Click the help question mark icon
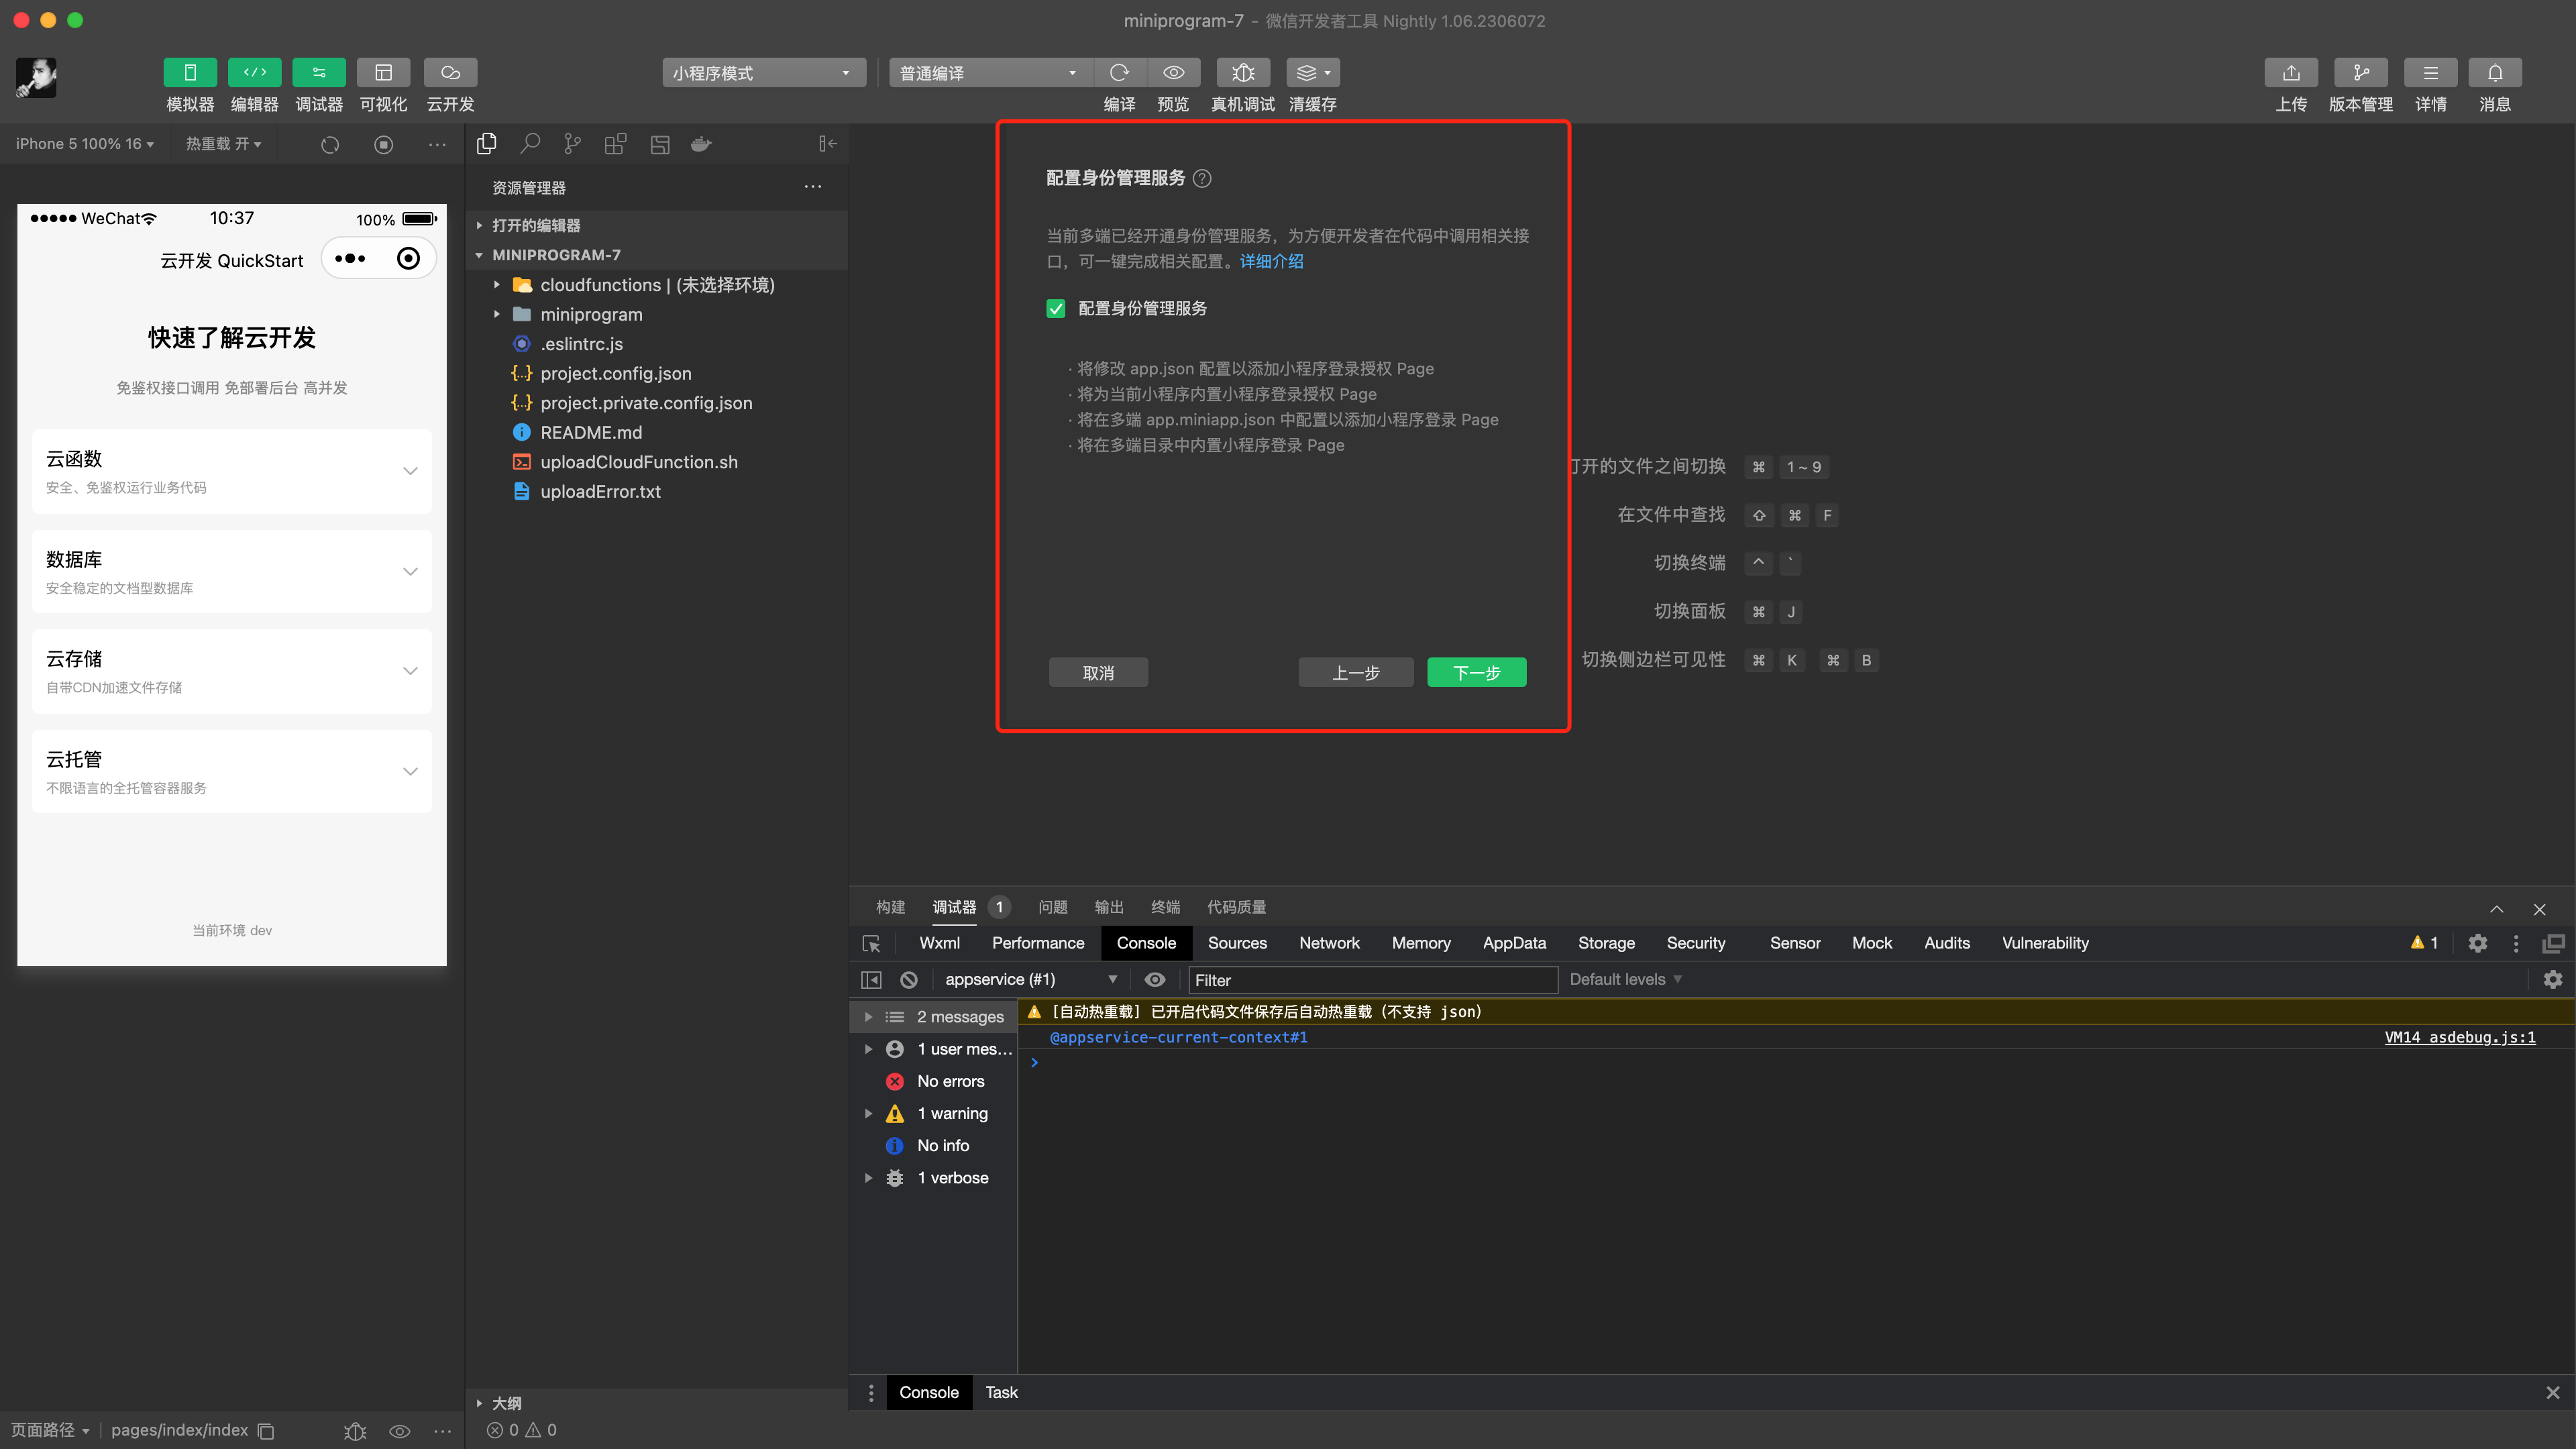The height and width of the screenshot is (1449, 2576). 1203,178
